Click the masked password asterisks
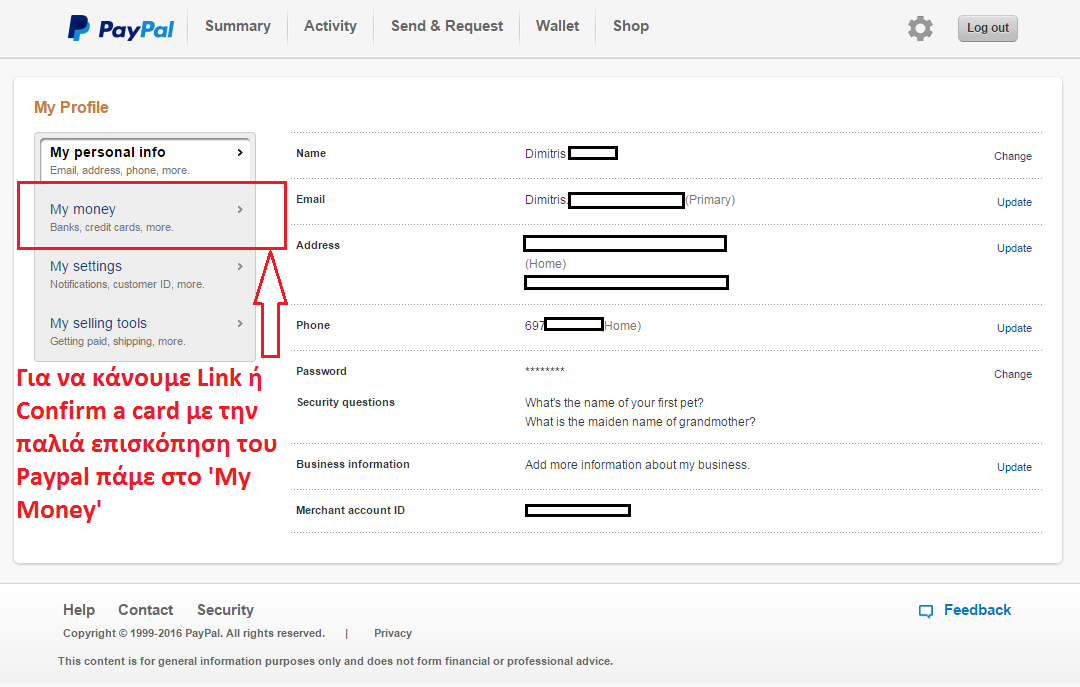Screen dimensions: 1080x687 coord(545,371)
